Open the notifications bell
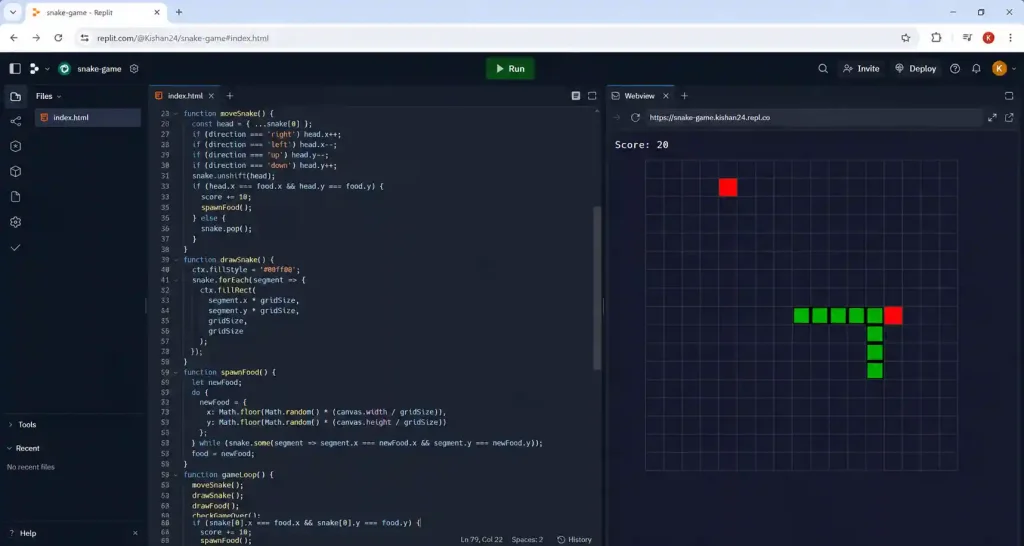The width and height of the screenshot is (1024, 546). (976, 69)
